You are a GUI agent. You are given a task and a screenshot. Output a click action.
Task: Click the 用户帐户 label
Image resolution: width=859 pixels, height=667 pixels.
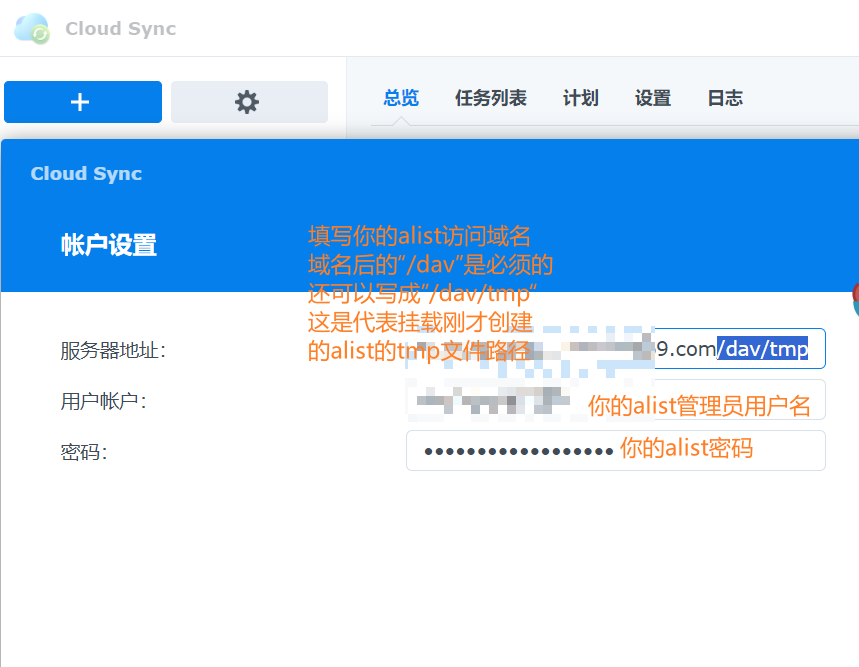pyautogui.click(x=103, y=401)
